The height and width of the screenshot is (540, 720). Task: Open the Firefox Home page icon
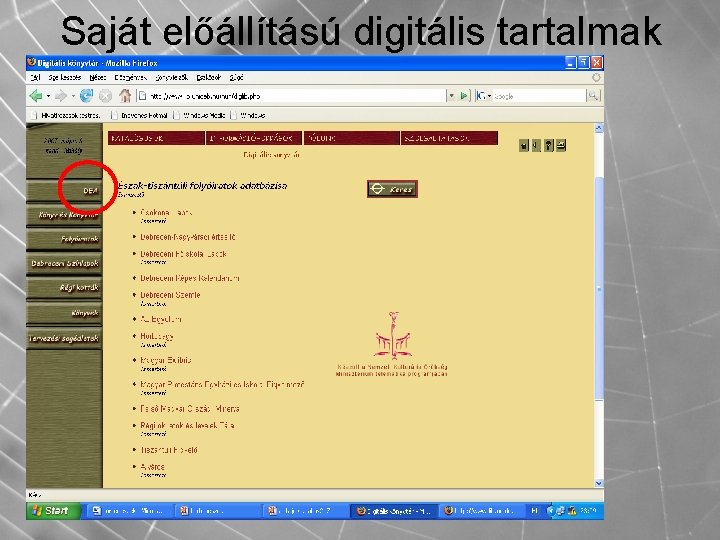click(x=125, y=96)
